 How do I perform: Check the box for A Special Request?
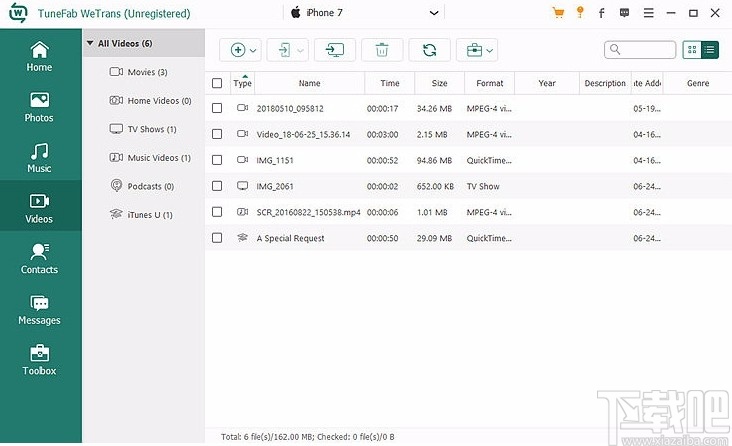click(217, 238)
